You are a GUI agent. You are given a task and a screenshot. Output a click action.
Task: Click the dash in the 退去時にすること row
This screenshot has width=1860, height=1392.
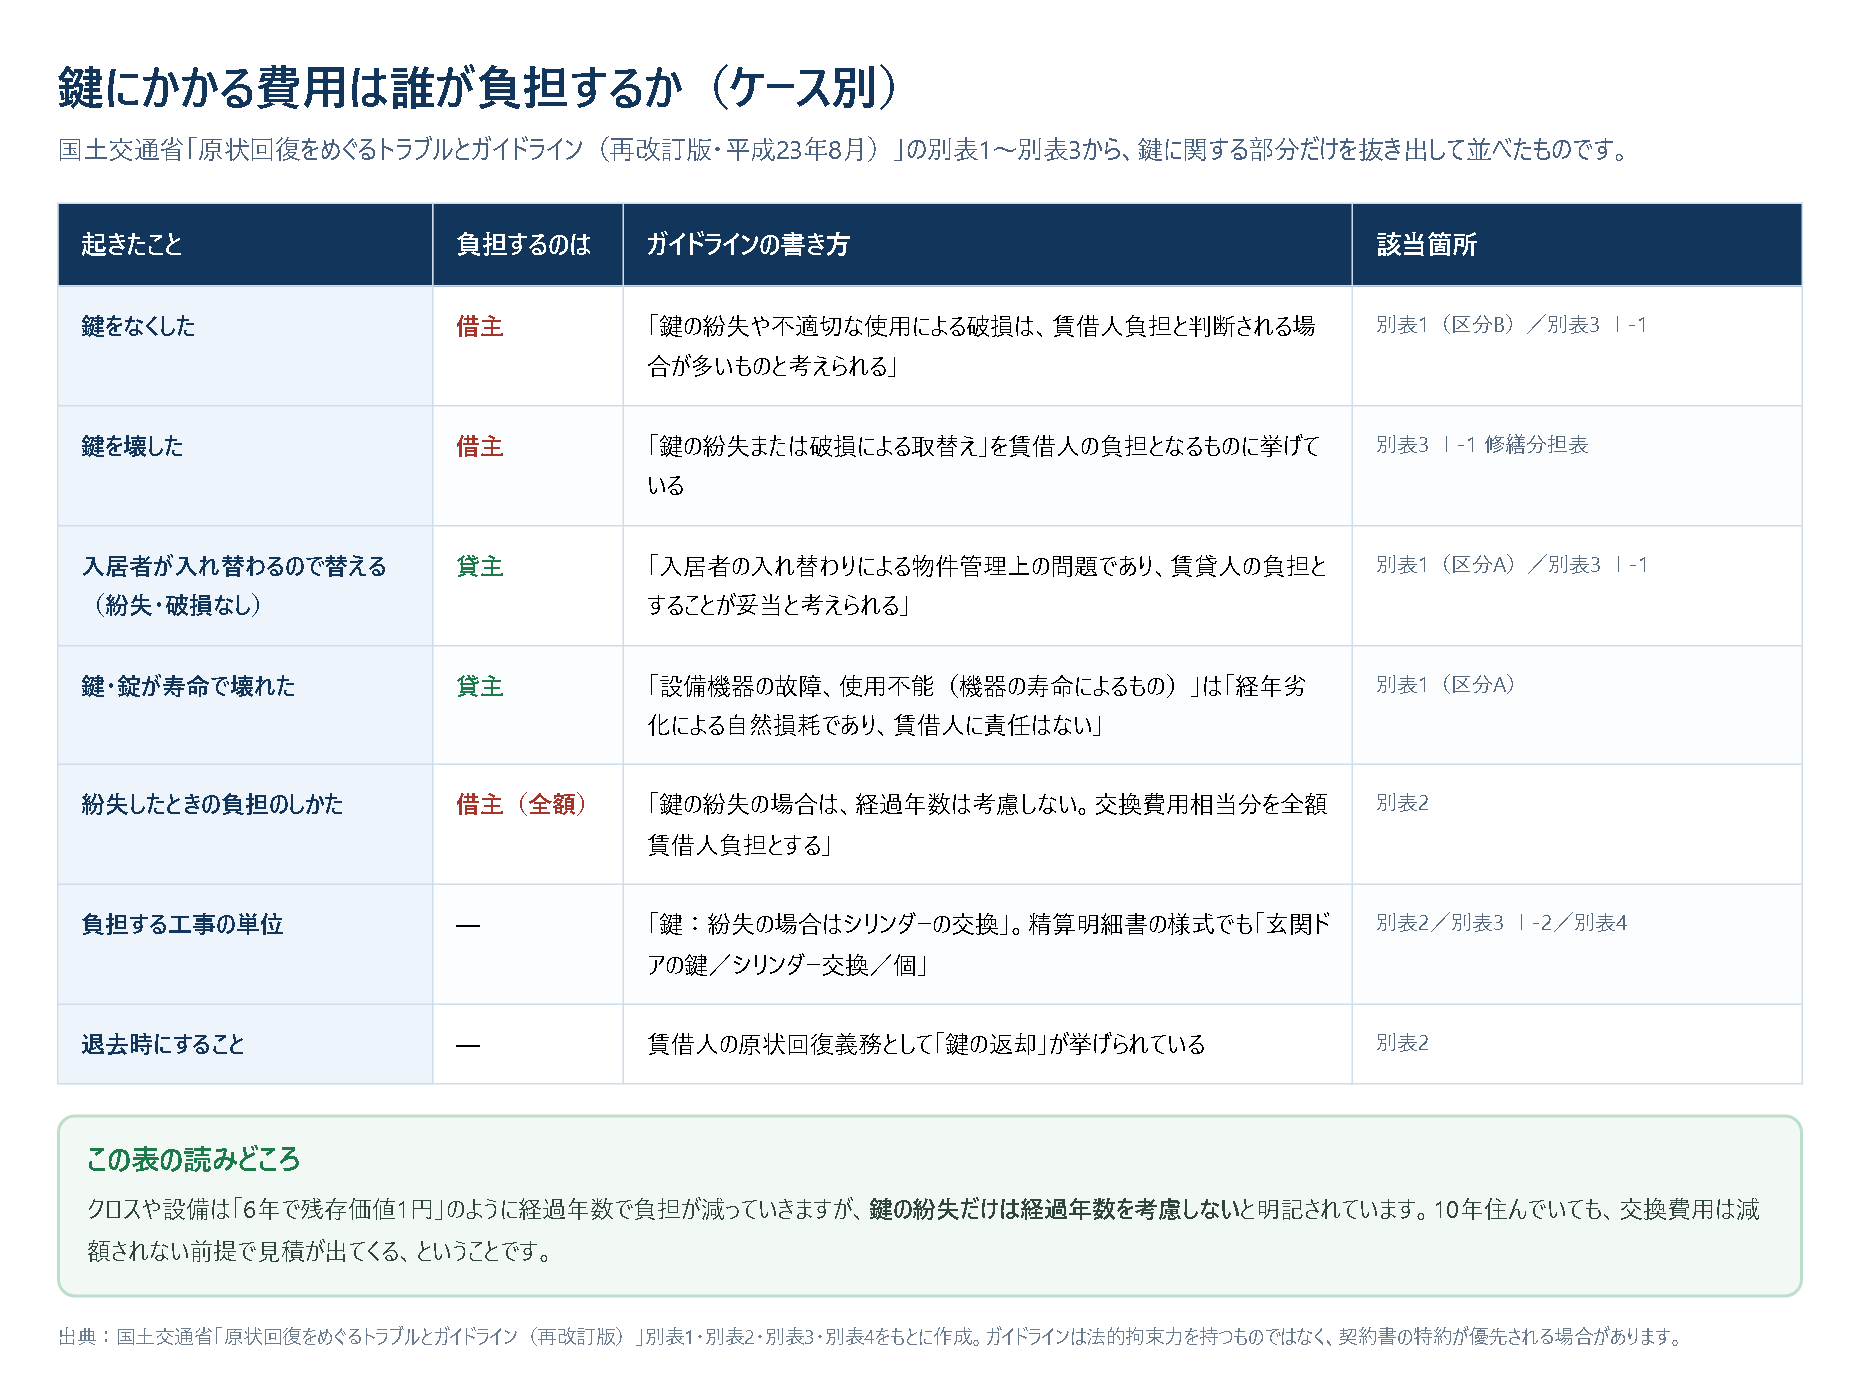468,1045
